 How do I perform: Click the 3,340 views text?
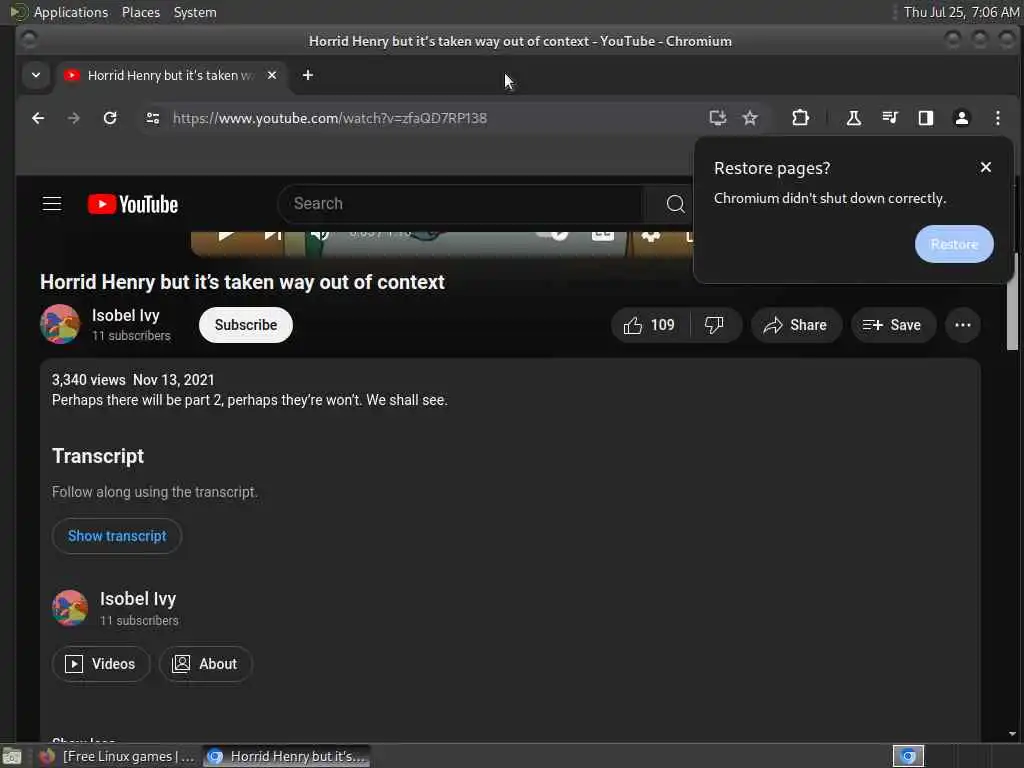pos(88,380)
